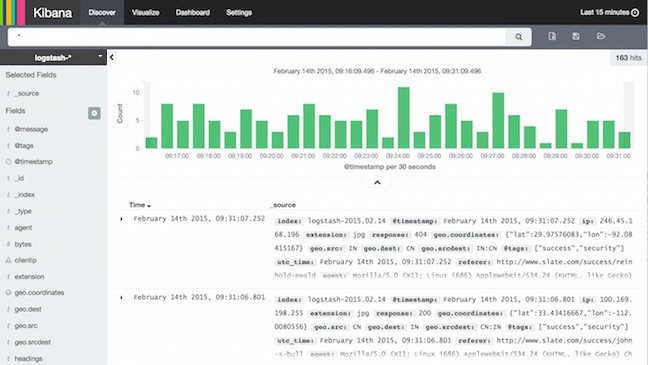
Task: Select the @message field
Action: (31, 129)
